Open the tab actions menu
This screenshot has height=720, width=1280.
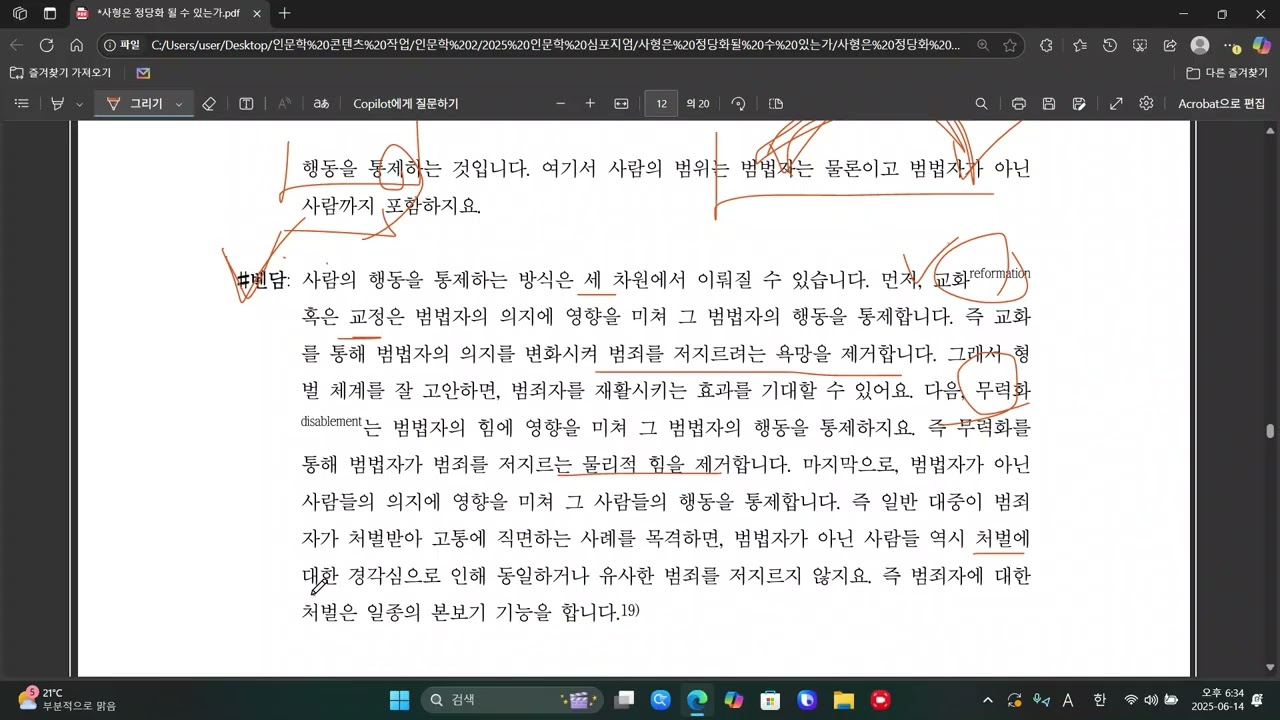click(50, 14)
